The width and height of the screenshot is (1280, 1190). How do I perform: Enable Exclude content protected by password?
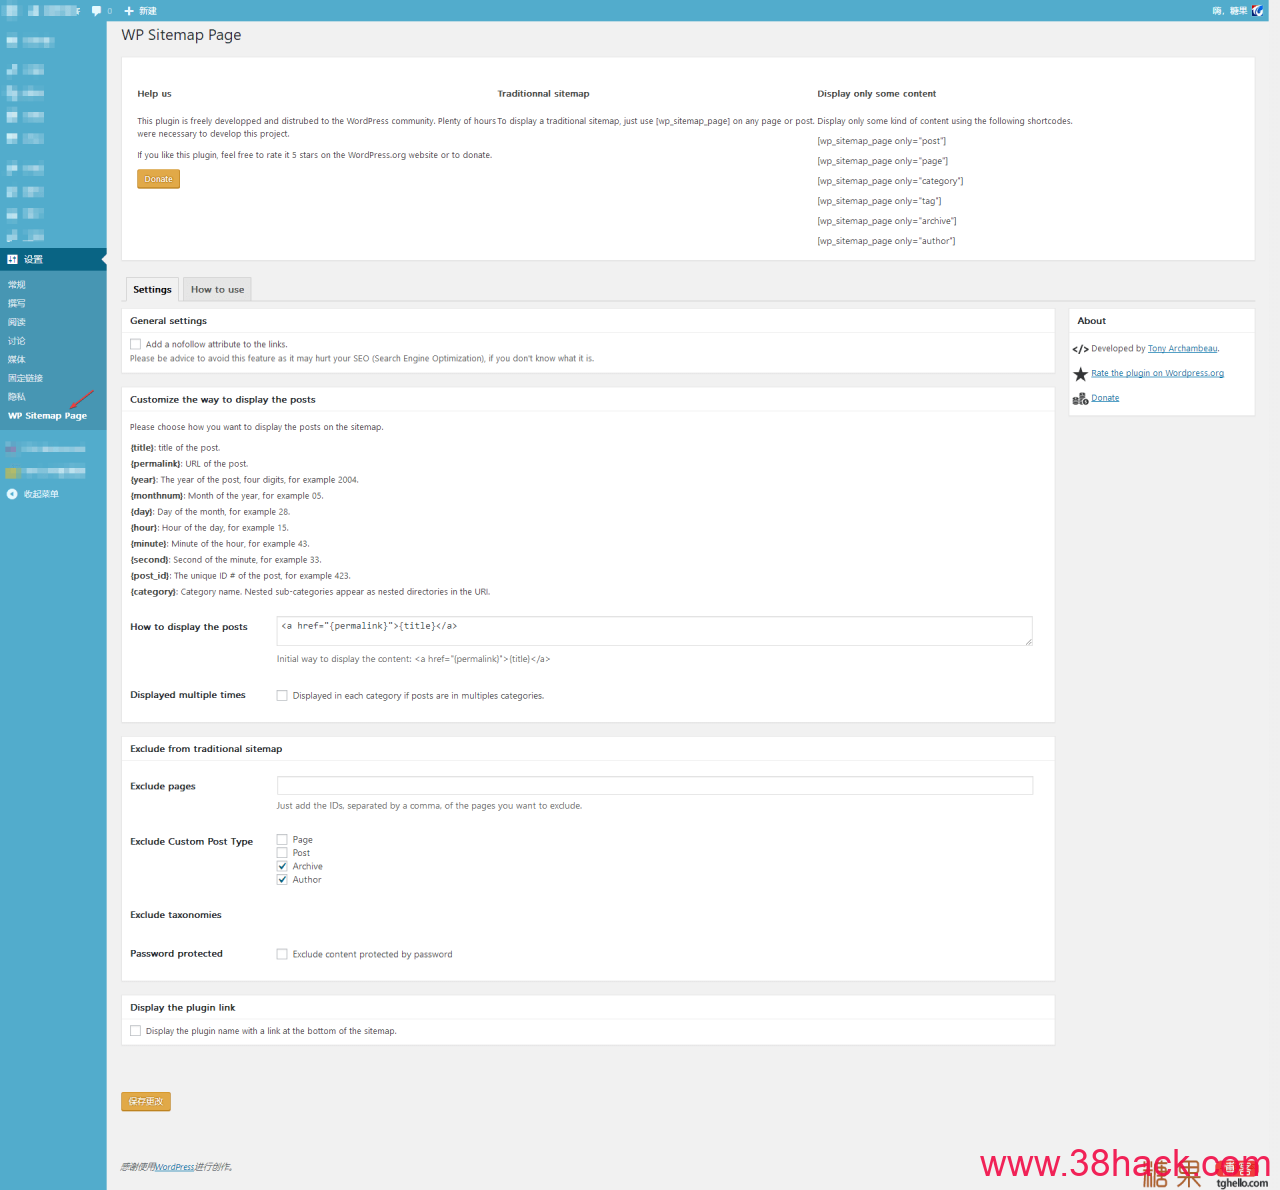(x=282, y=954)
